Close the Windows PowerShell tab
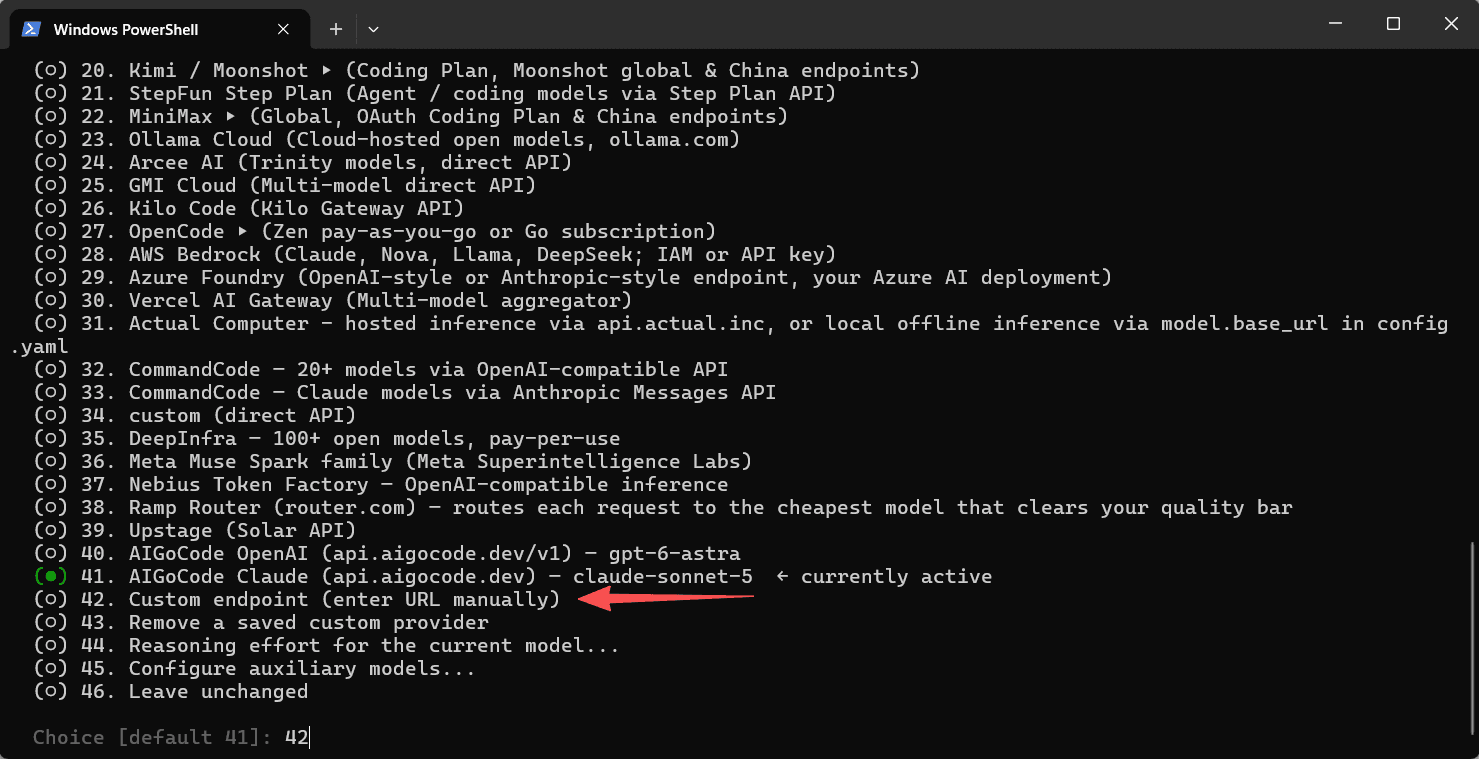Screen dimensions: 1479x759 [x=283, y=29]
